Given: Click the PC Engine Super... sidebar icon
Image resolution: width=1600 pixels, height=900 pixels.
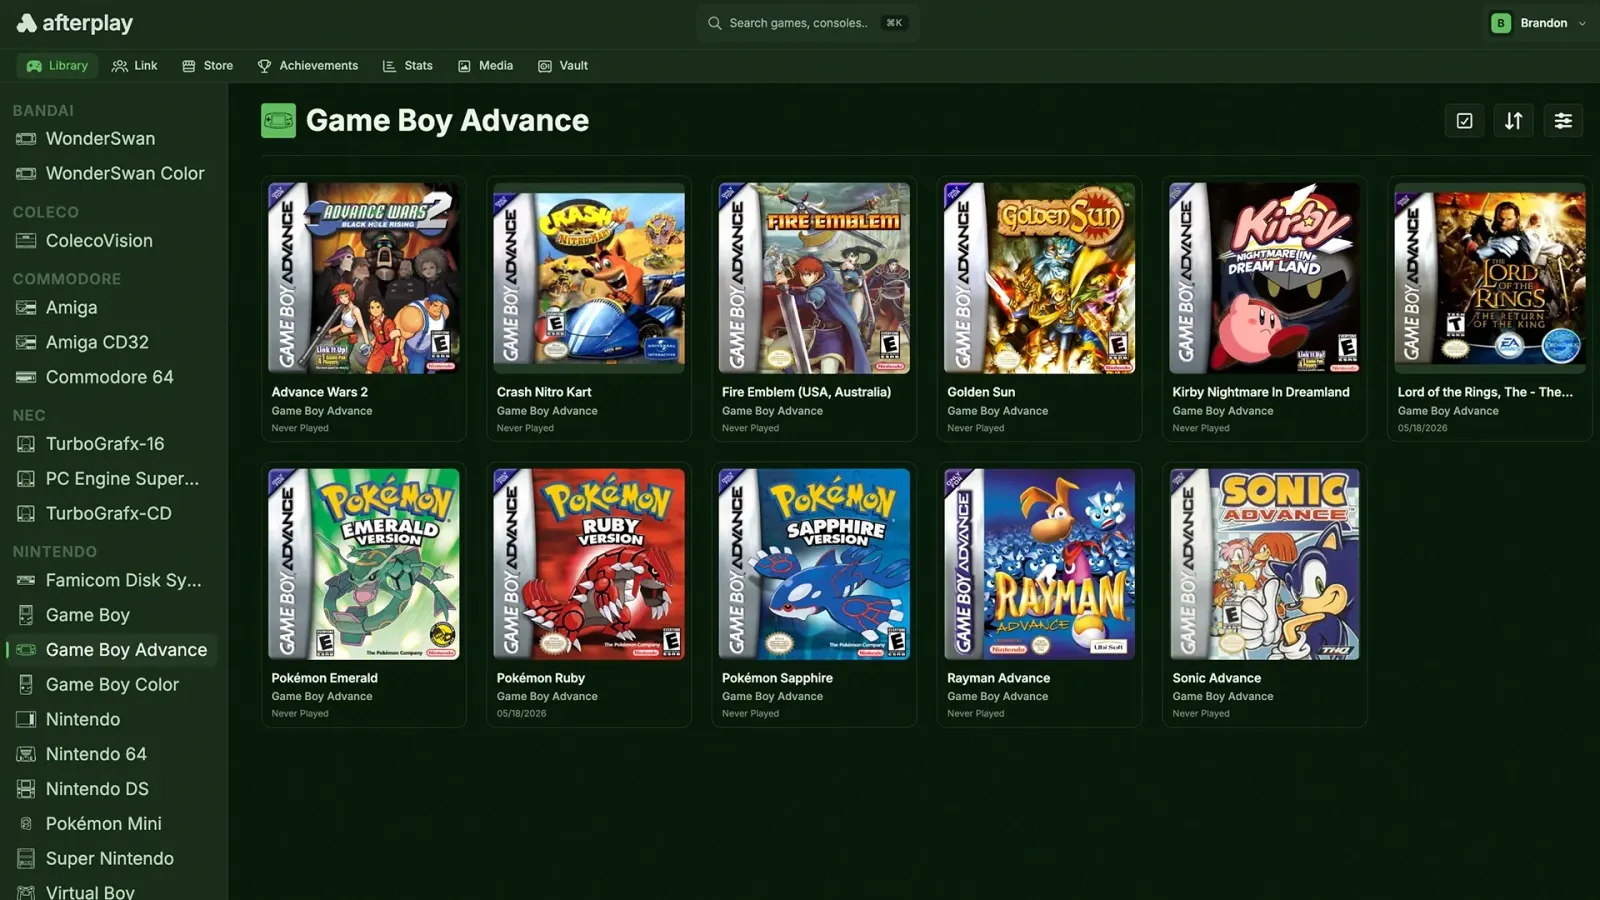Looking at the screenshot, I should coord(26,479).
